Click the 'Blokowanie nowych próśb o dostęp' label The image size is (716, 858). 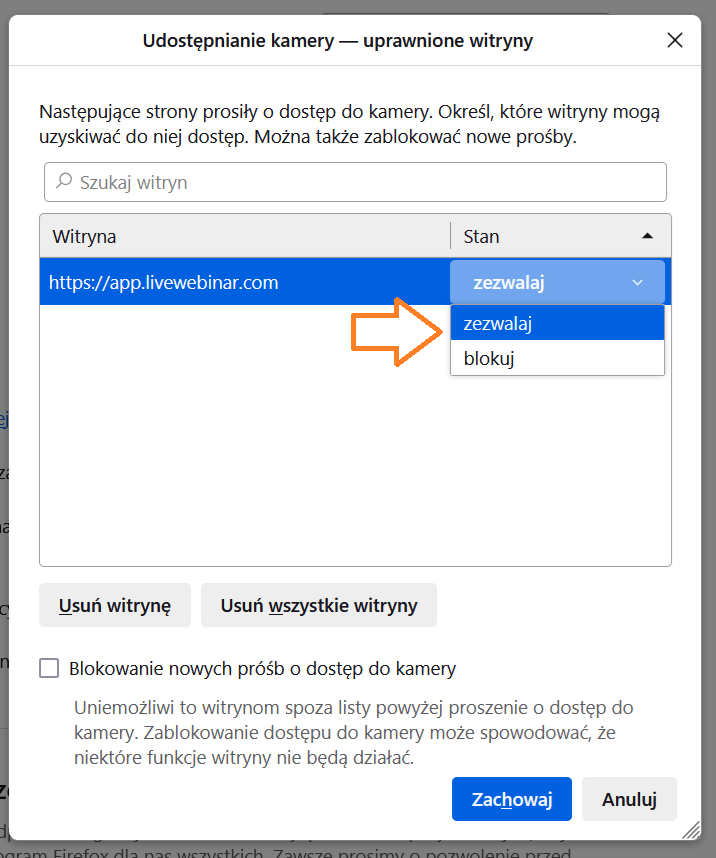(x=262, y=669)
